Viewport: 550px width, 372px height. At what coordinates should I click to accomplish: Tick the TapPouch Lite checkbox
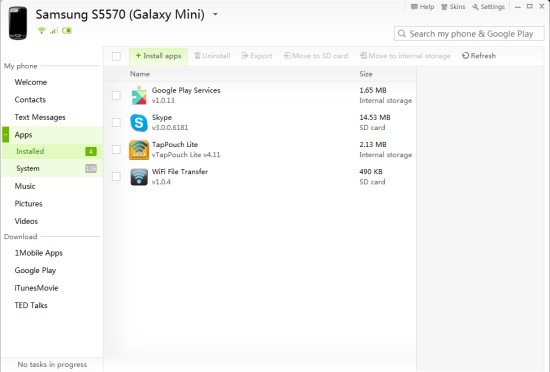coord(116,149)
